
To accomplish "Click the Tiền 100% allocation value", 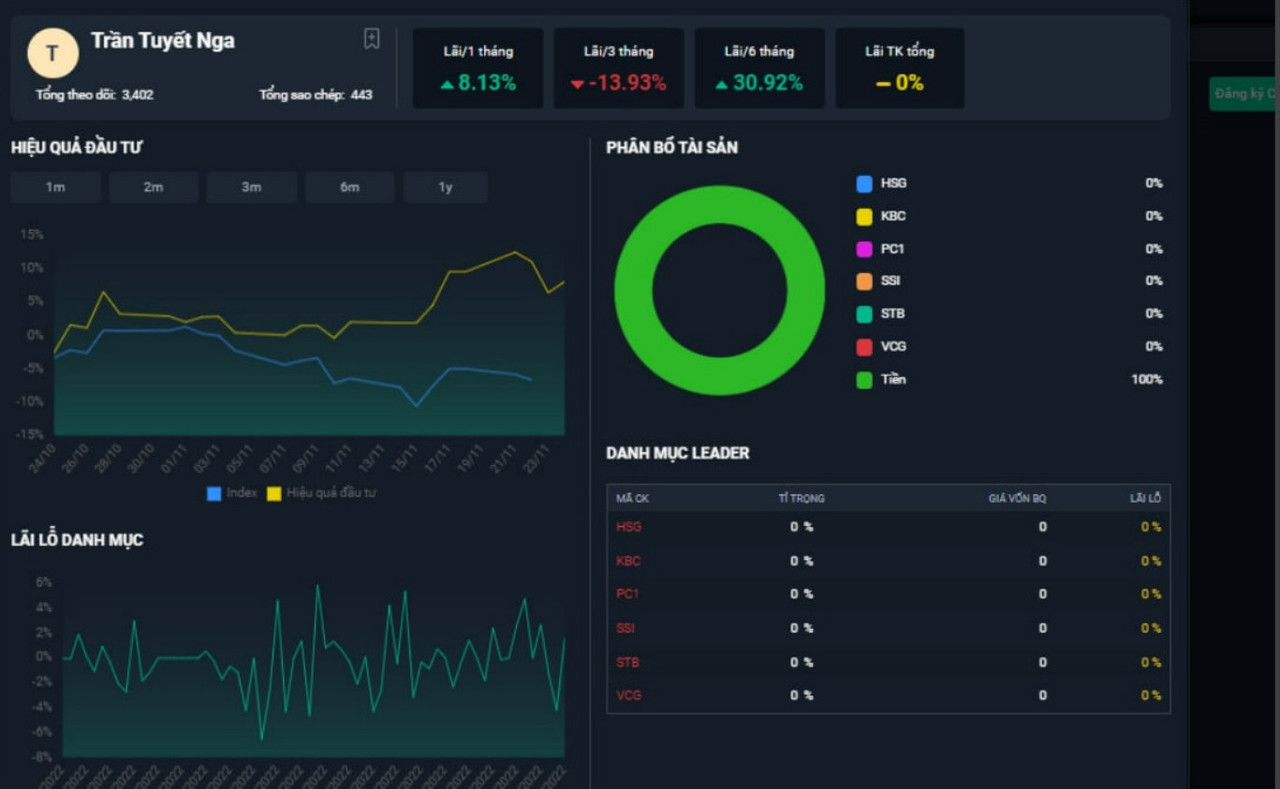I will click(x=1147, y=380).
